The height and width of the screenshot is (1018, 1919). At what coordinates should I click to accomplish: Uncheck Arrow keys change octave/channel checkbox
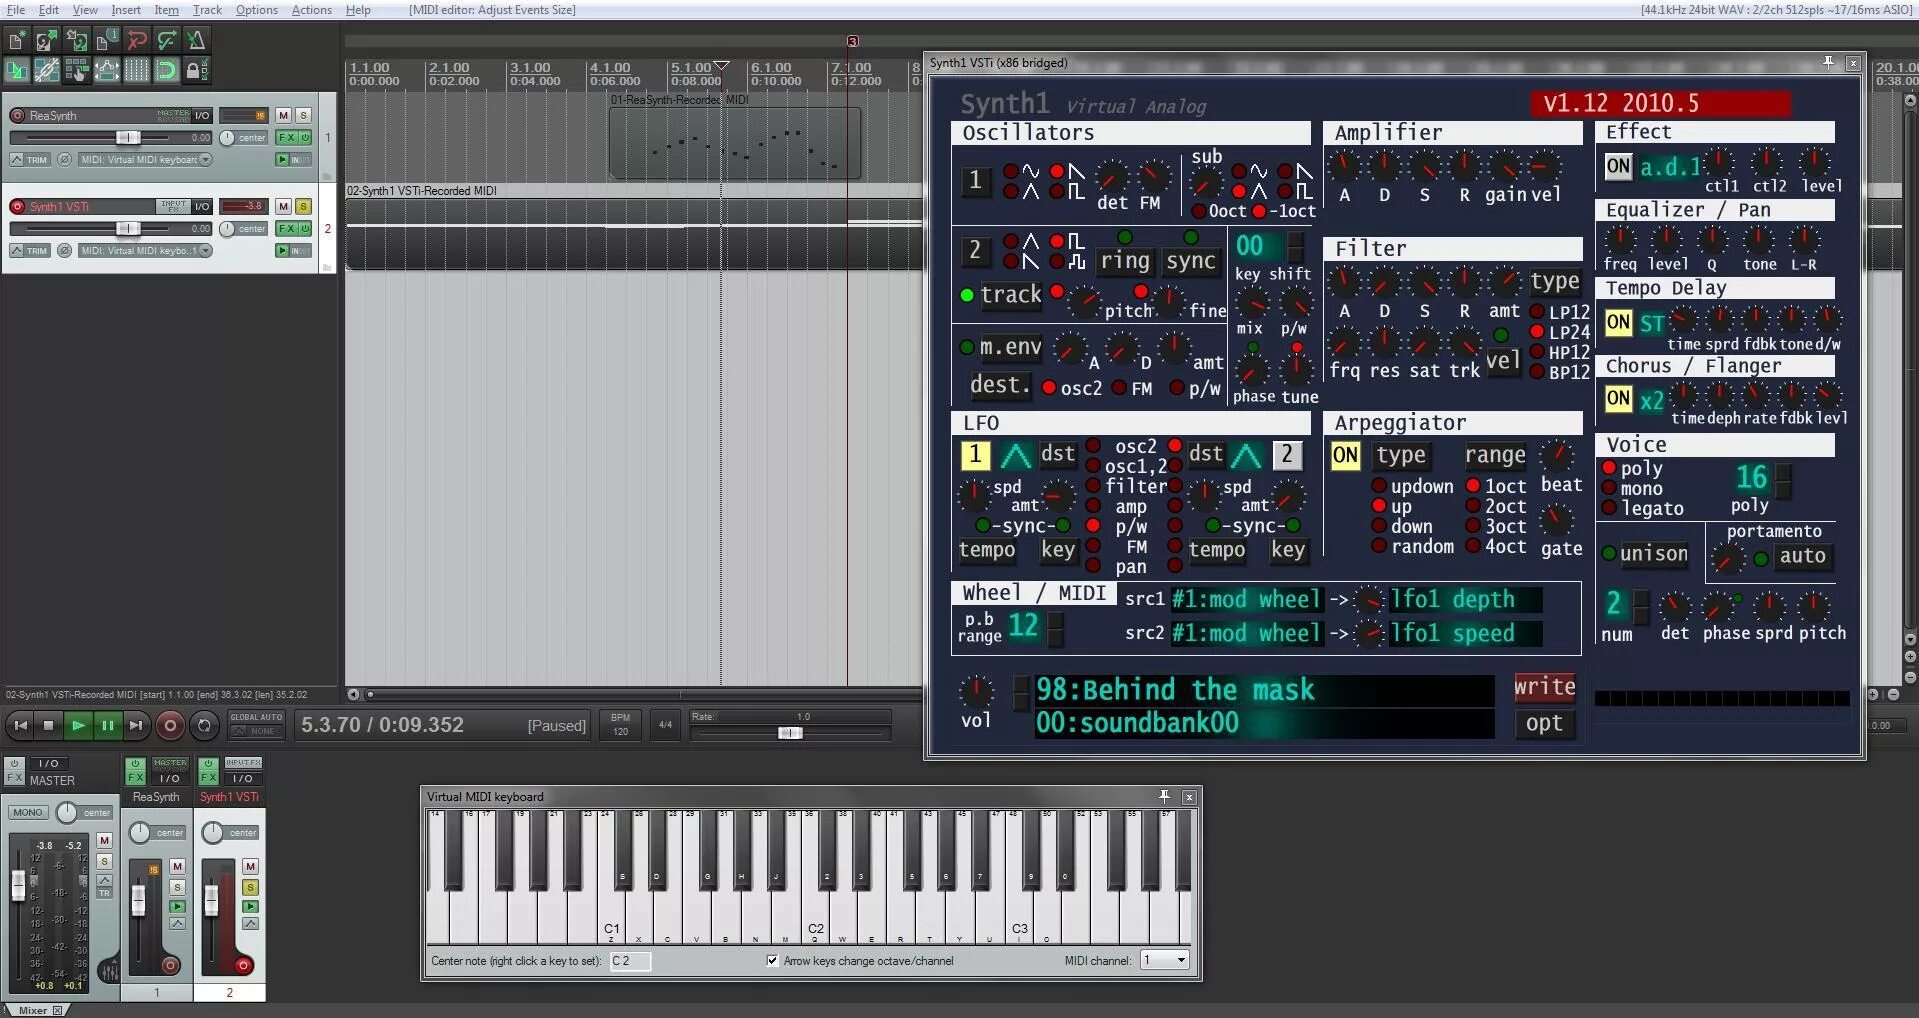[x=772, y=961]
